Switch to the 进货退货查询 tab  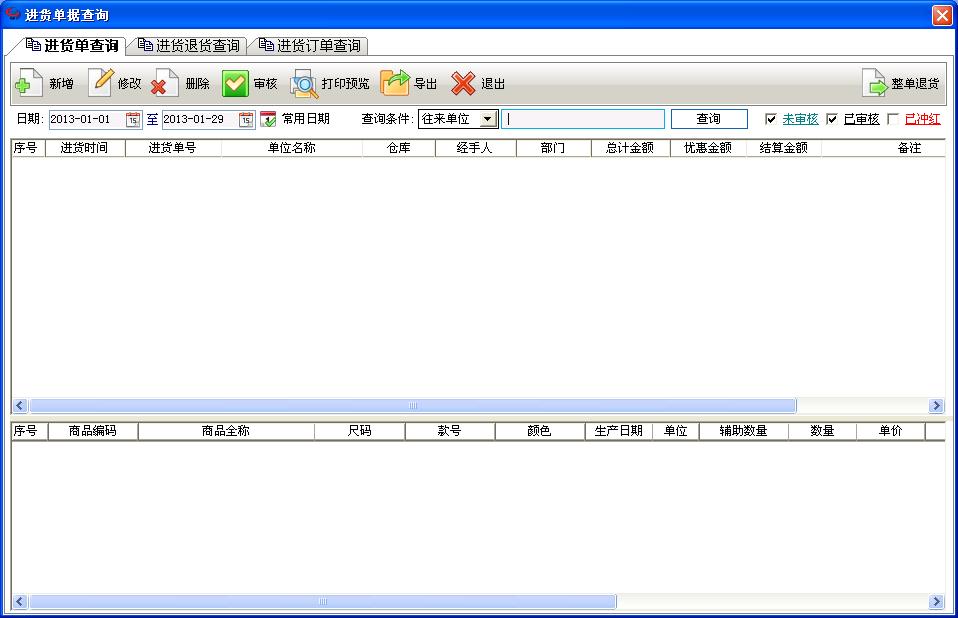point(189,46)
